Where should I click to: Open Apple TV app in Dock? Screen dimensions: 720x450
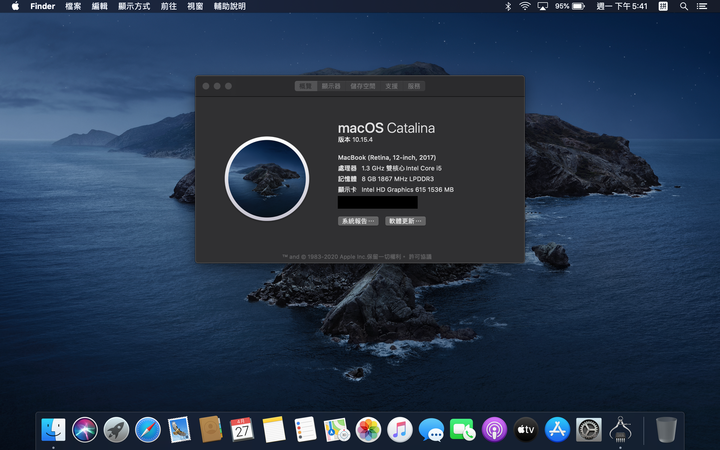click(x=526, y=430)
